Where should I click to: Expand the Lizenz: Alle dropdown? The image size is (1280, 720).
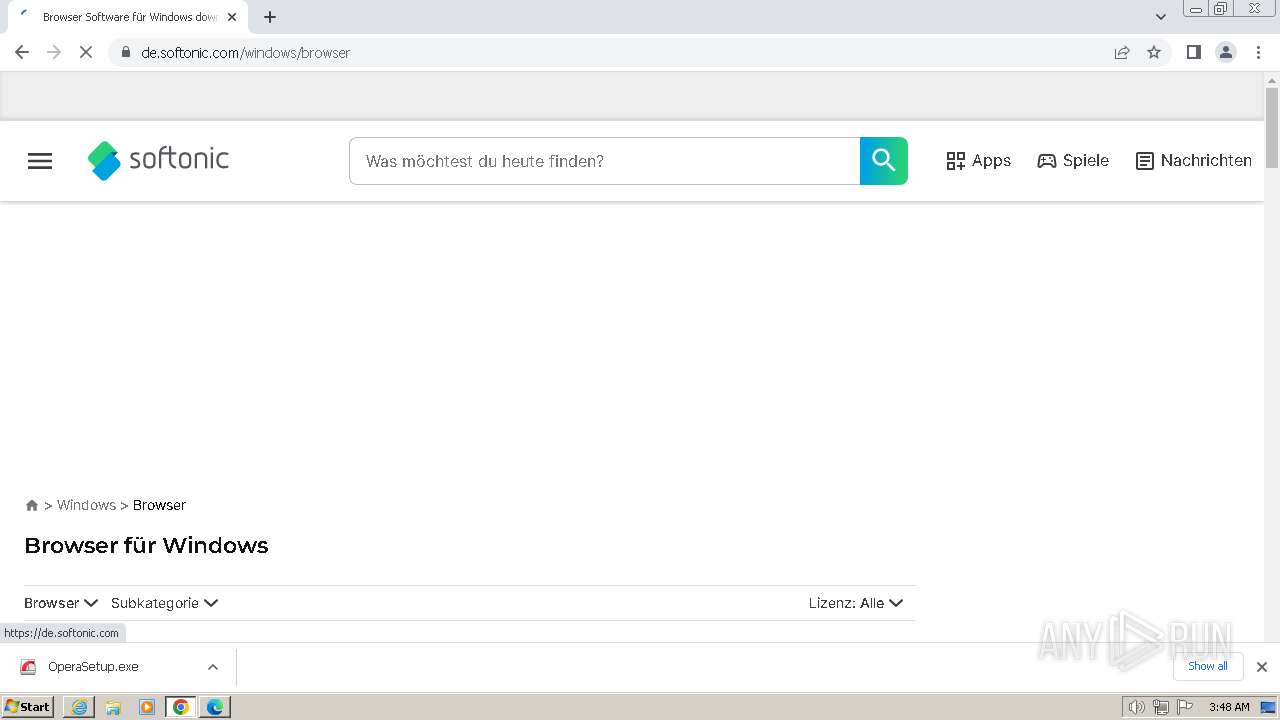(856, 603)
